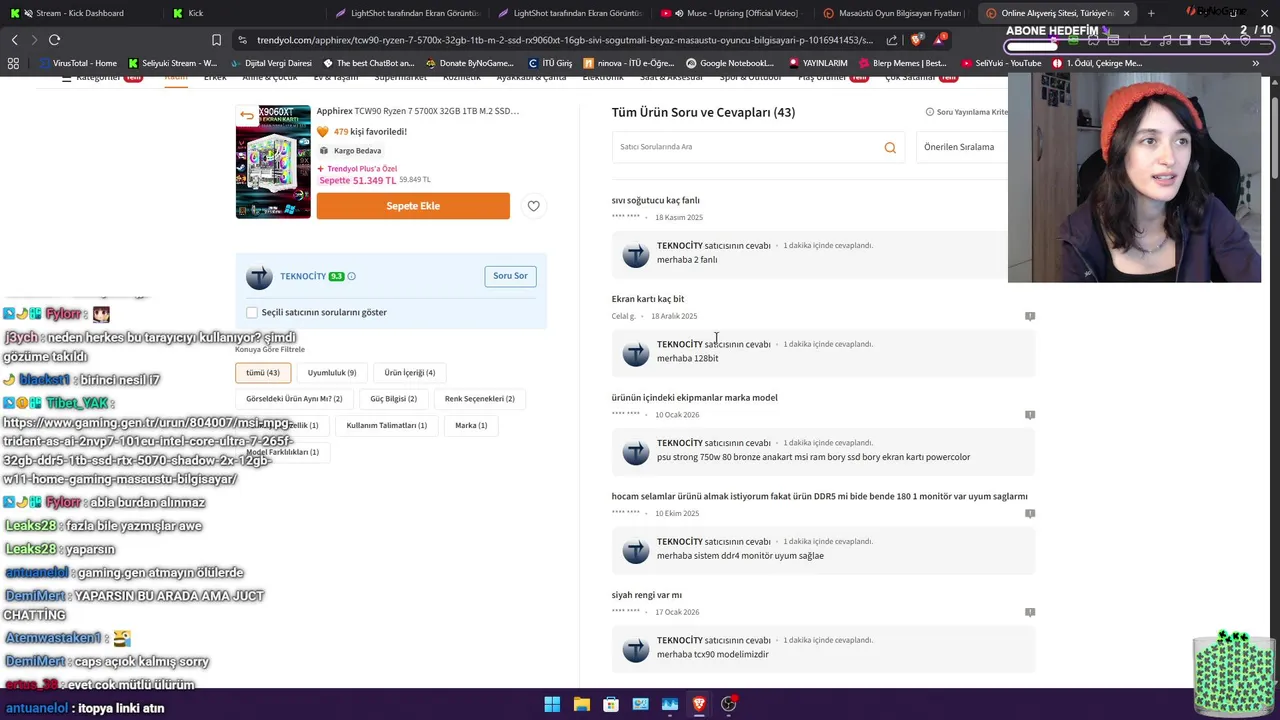Report the 'Ekran kartı kaç bit' question

tap(1030, 316)
